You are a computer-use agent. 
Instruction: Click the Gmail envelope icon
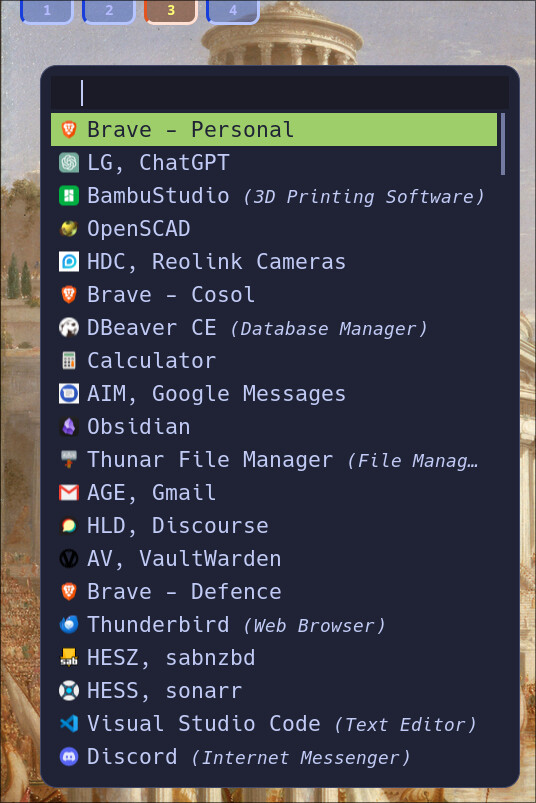pos(69,493)
